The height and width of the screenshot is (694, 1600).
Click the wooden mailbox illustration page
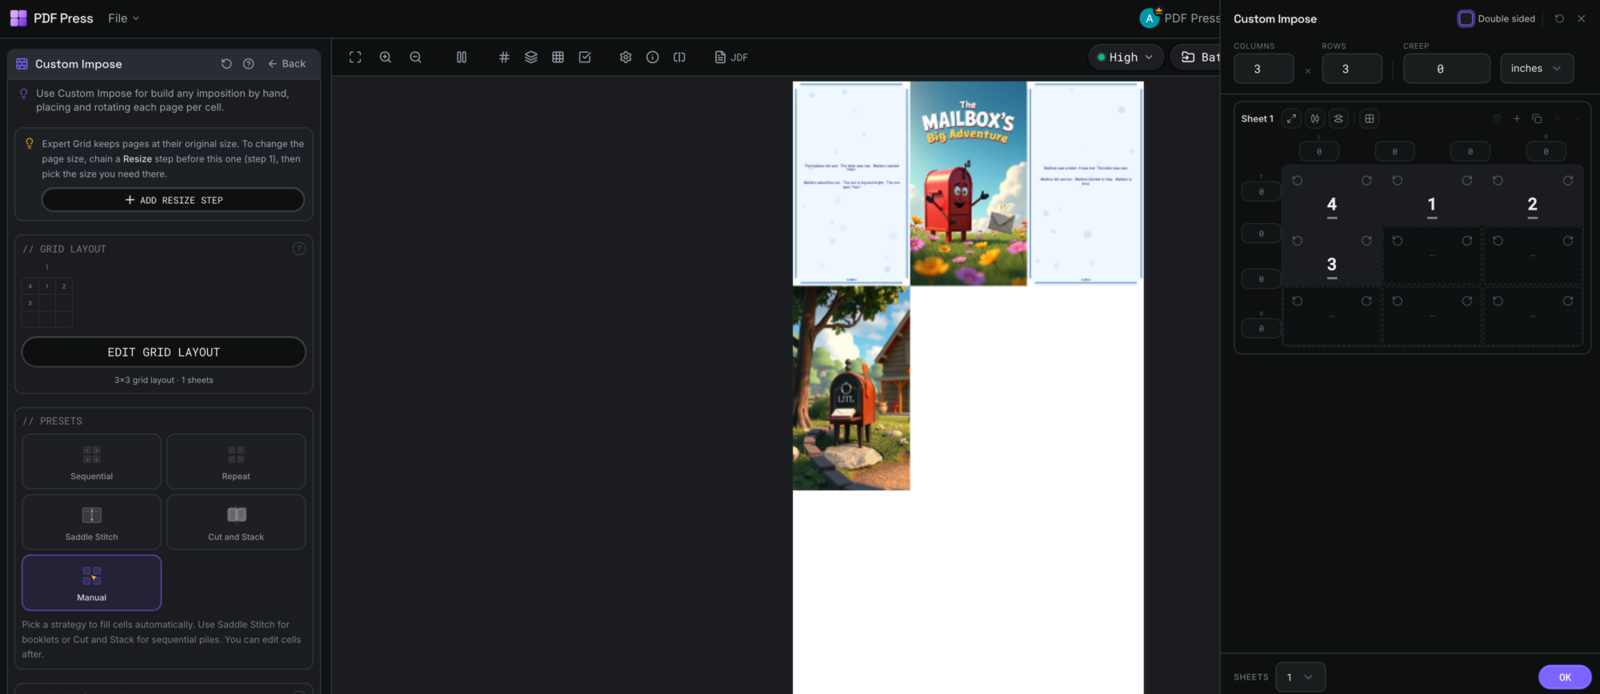pos(851,389)
